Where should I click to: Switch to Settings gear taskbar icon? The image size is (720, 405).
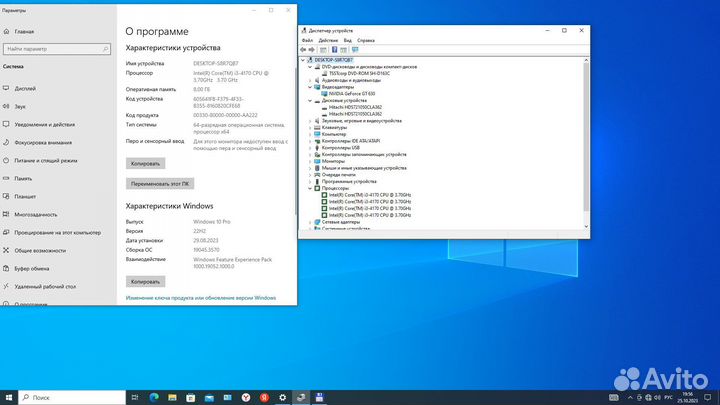(282, 398)
